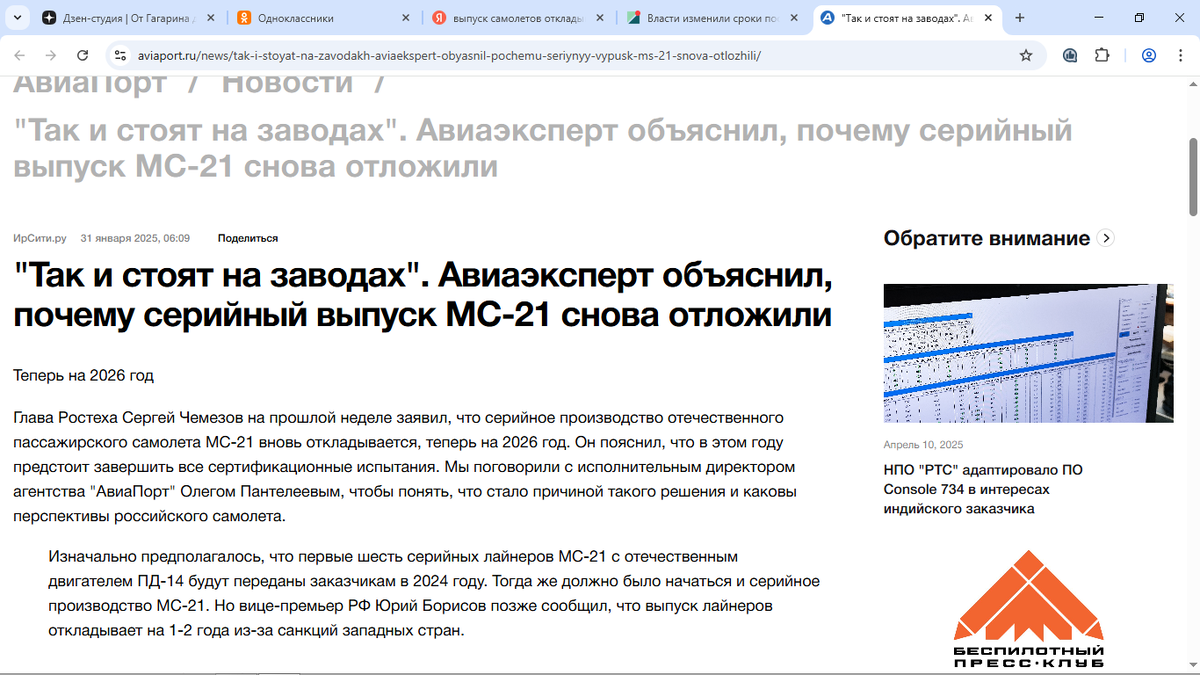Open the Extensions puzzle menu
The width and height of the screenshot is (1200, 675).
click(1102, 56)
